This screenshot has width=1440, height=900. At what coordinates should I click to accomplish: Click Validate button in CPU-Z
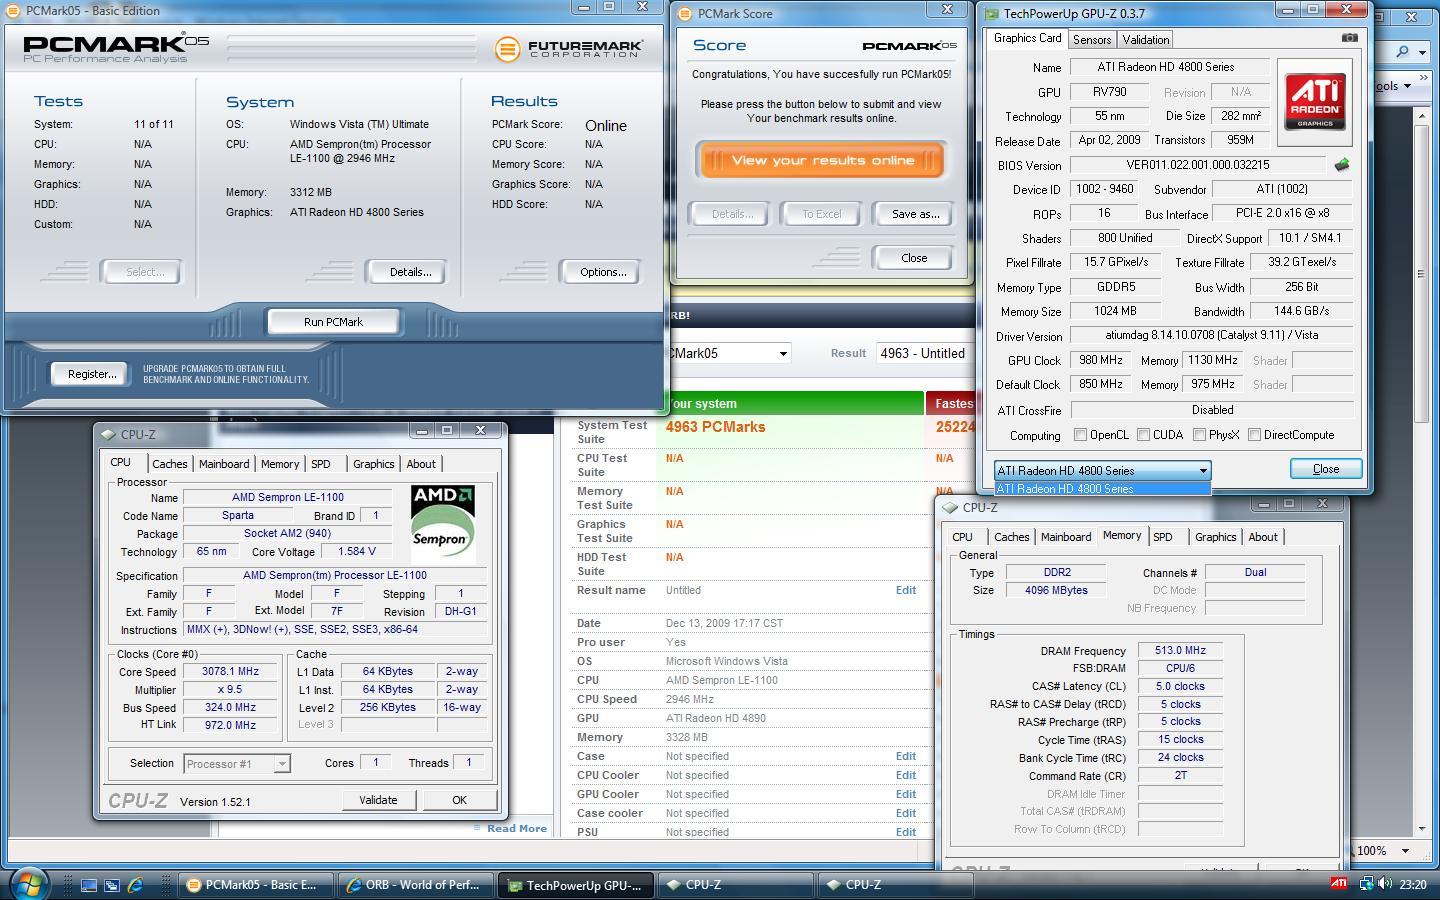point(378,800)
